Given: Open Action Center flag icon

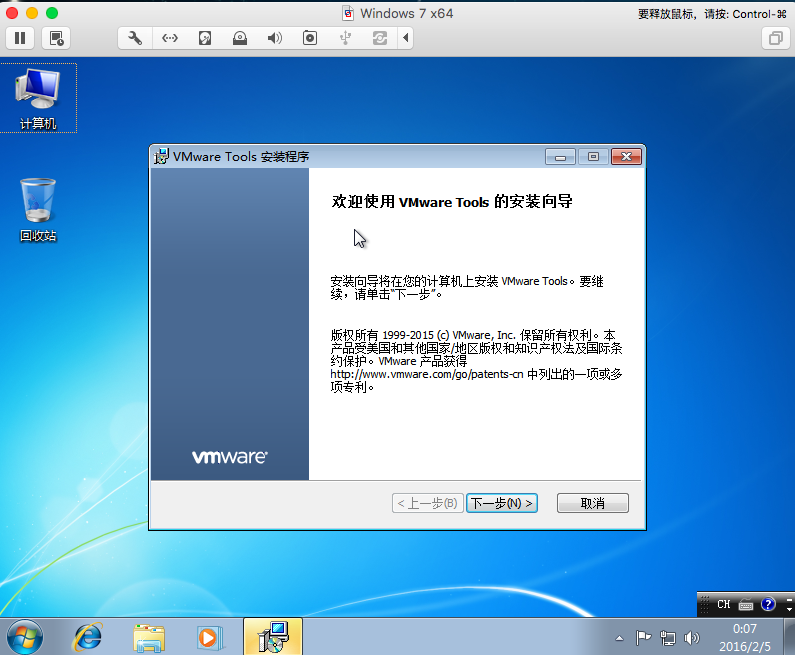Looking at the screenshot, I should 643,638.
